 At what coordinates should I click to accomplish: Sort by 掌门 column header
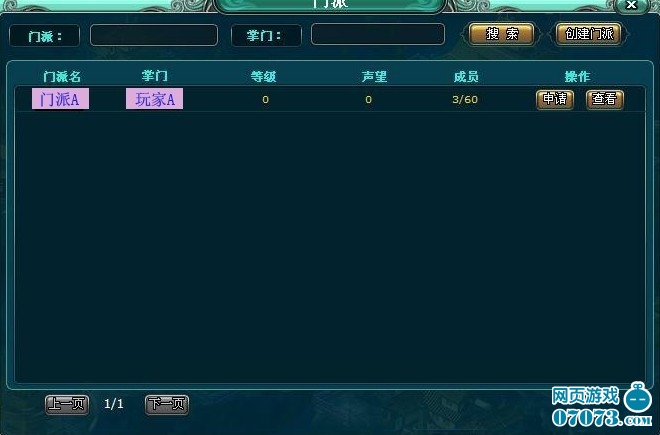click(x=154, y=76)
